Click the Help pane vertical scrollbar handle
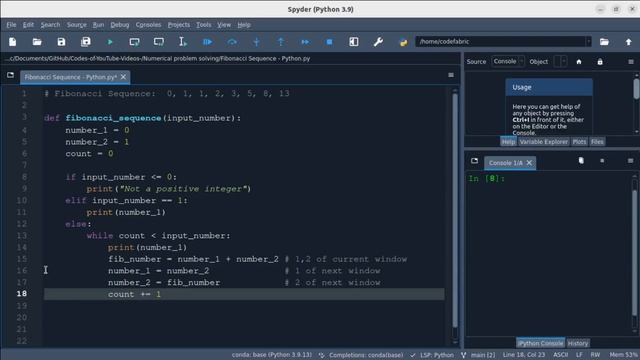Screen dimensions: 640x360 pyautogui.click(x=636, y=89)
